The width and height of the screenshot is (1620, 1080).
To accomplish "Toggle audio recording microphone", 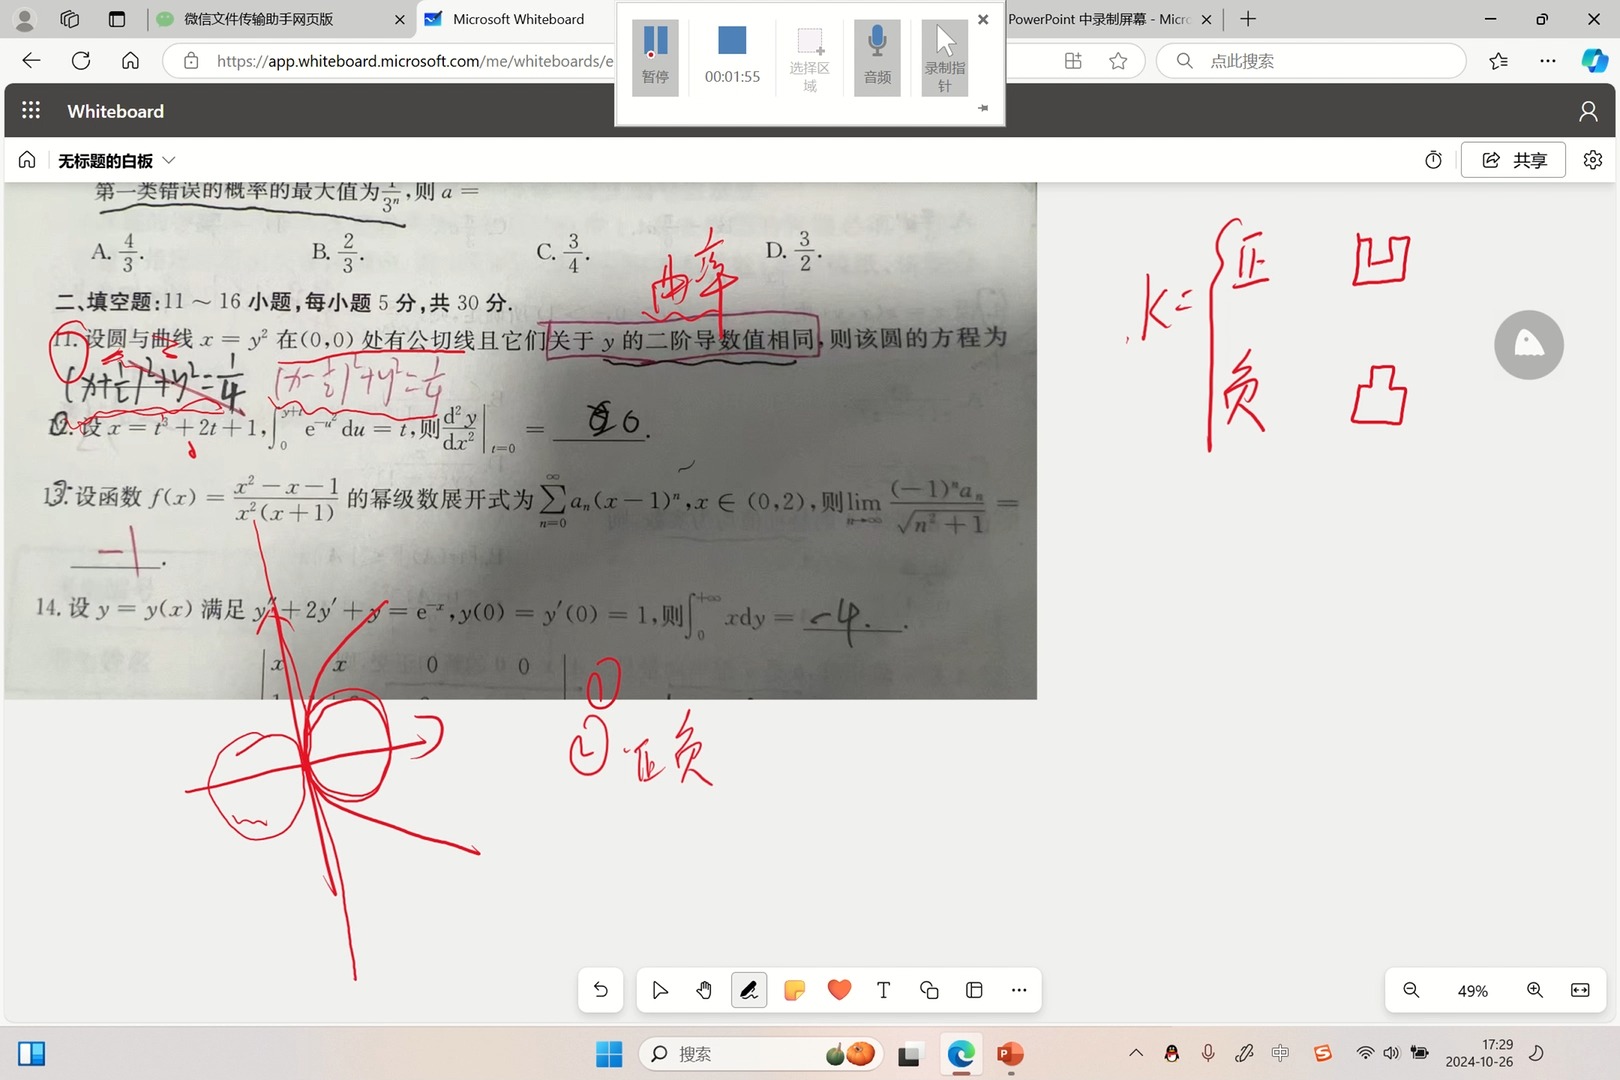I will tap(877, 57).
